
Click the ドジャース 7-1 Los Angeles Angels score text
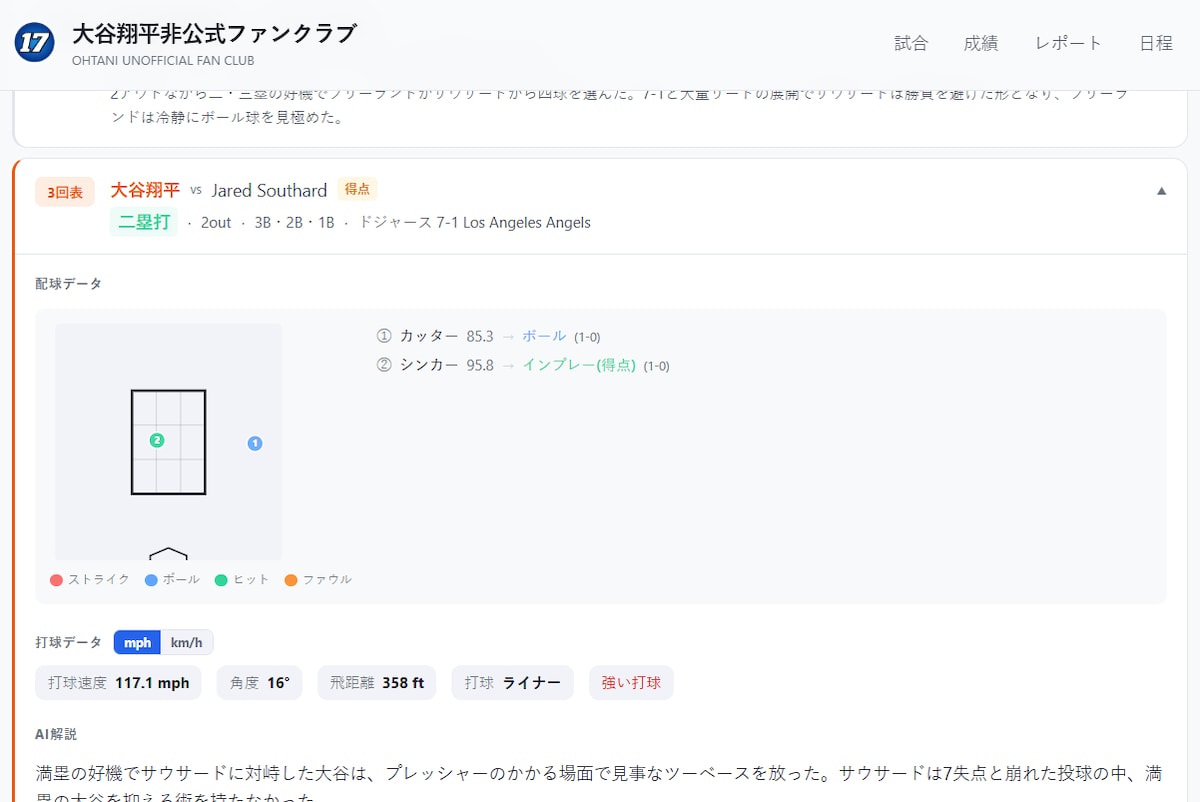pos(475,223)
